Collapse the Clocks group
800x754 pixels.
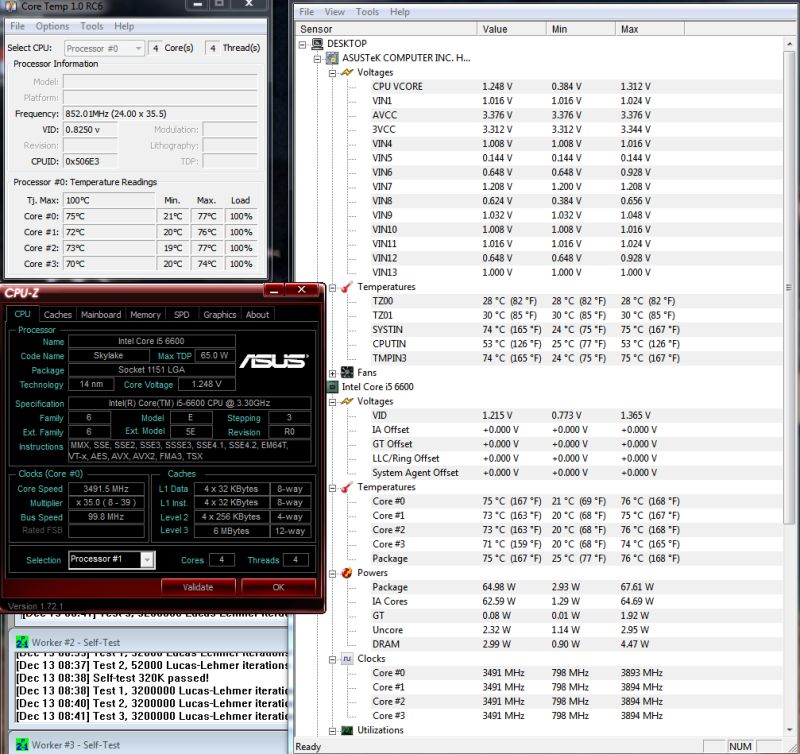coord(333,660)
